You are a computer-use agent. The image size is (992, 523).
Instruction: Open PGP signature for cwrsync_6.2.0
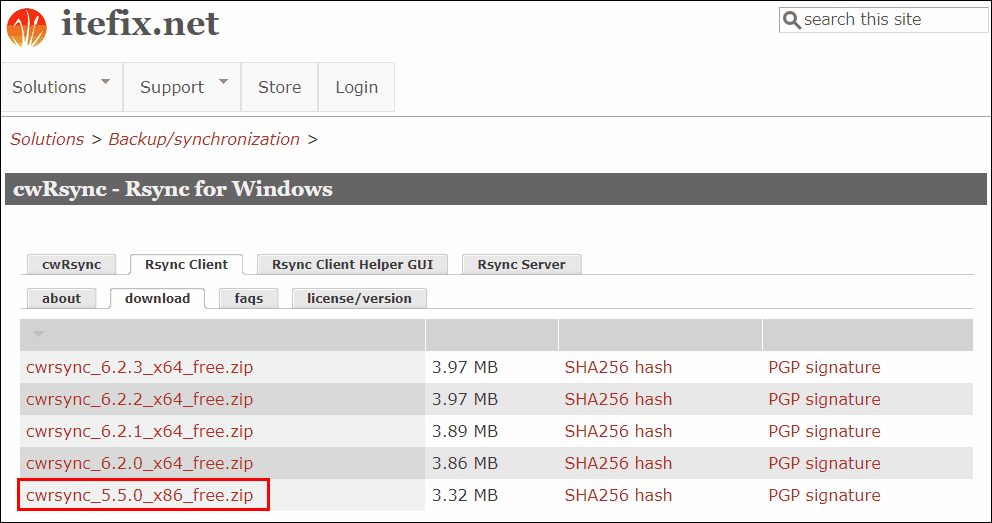coord(824,464)
